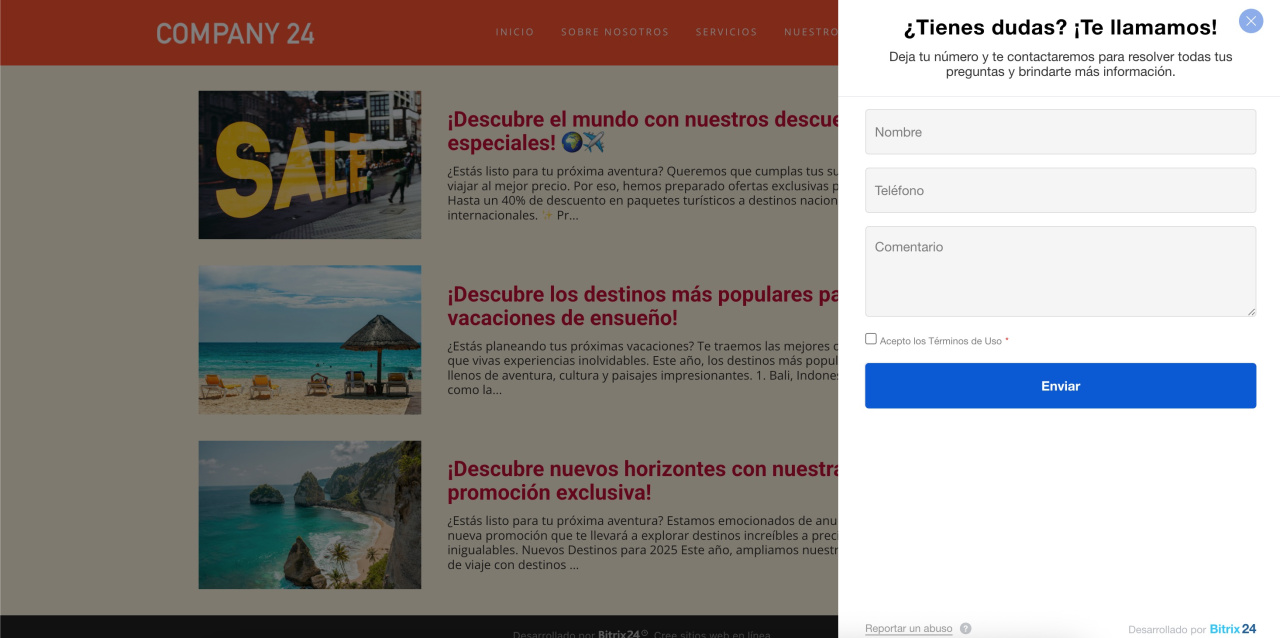Open the nuevos horizontes article title
The width and height of the screenshot is (1280, 638).
coord(640,480)
